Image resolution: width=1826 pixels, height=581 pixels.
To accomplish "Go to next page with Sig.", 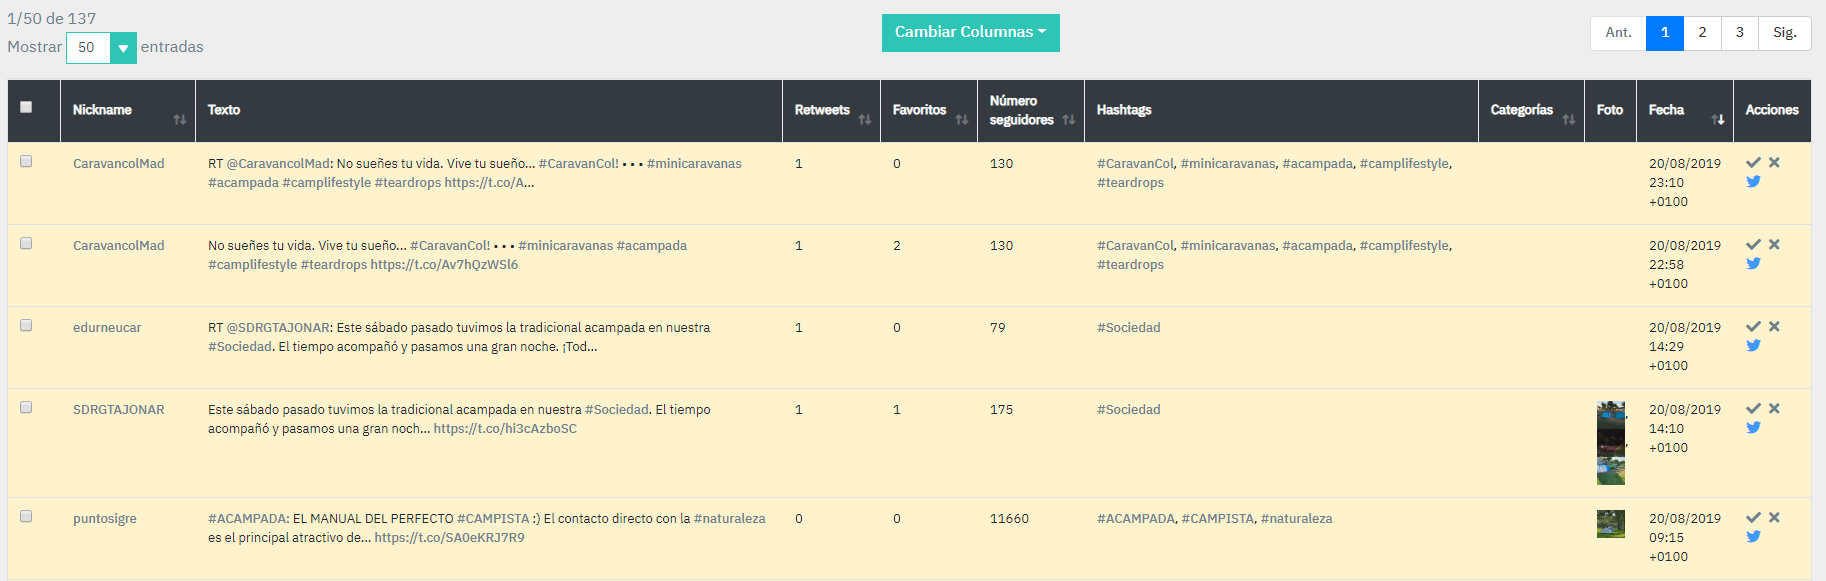I will click(1785, 33).
